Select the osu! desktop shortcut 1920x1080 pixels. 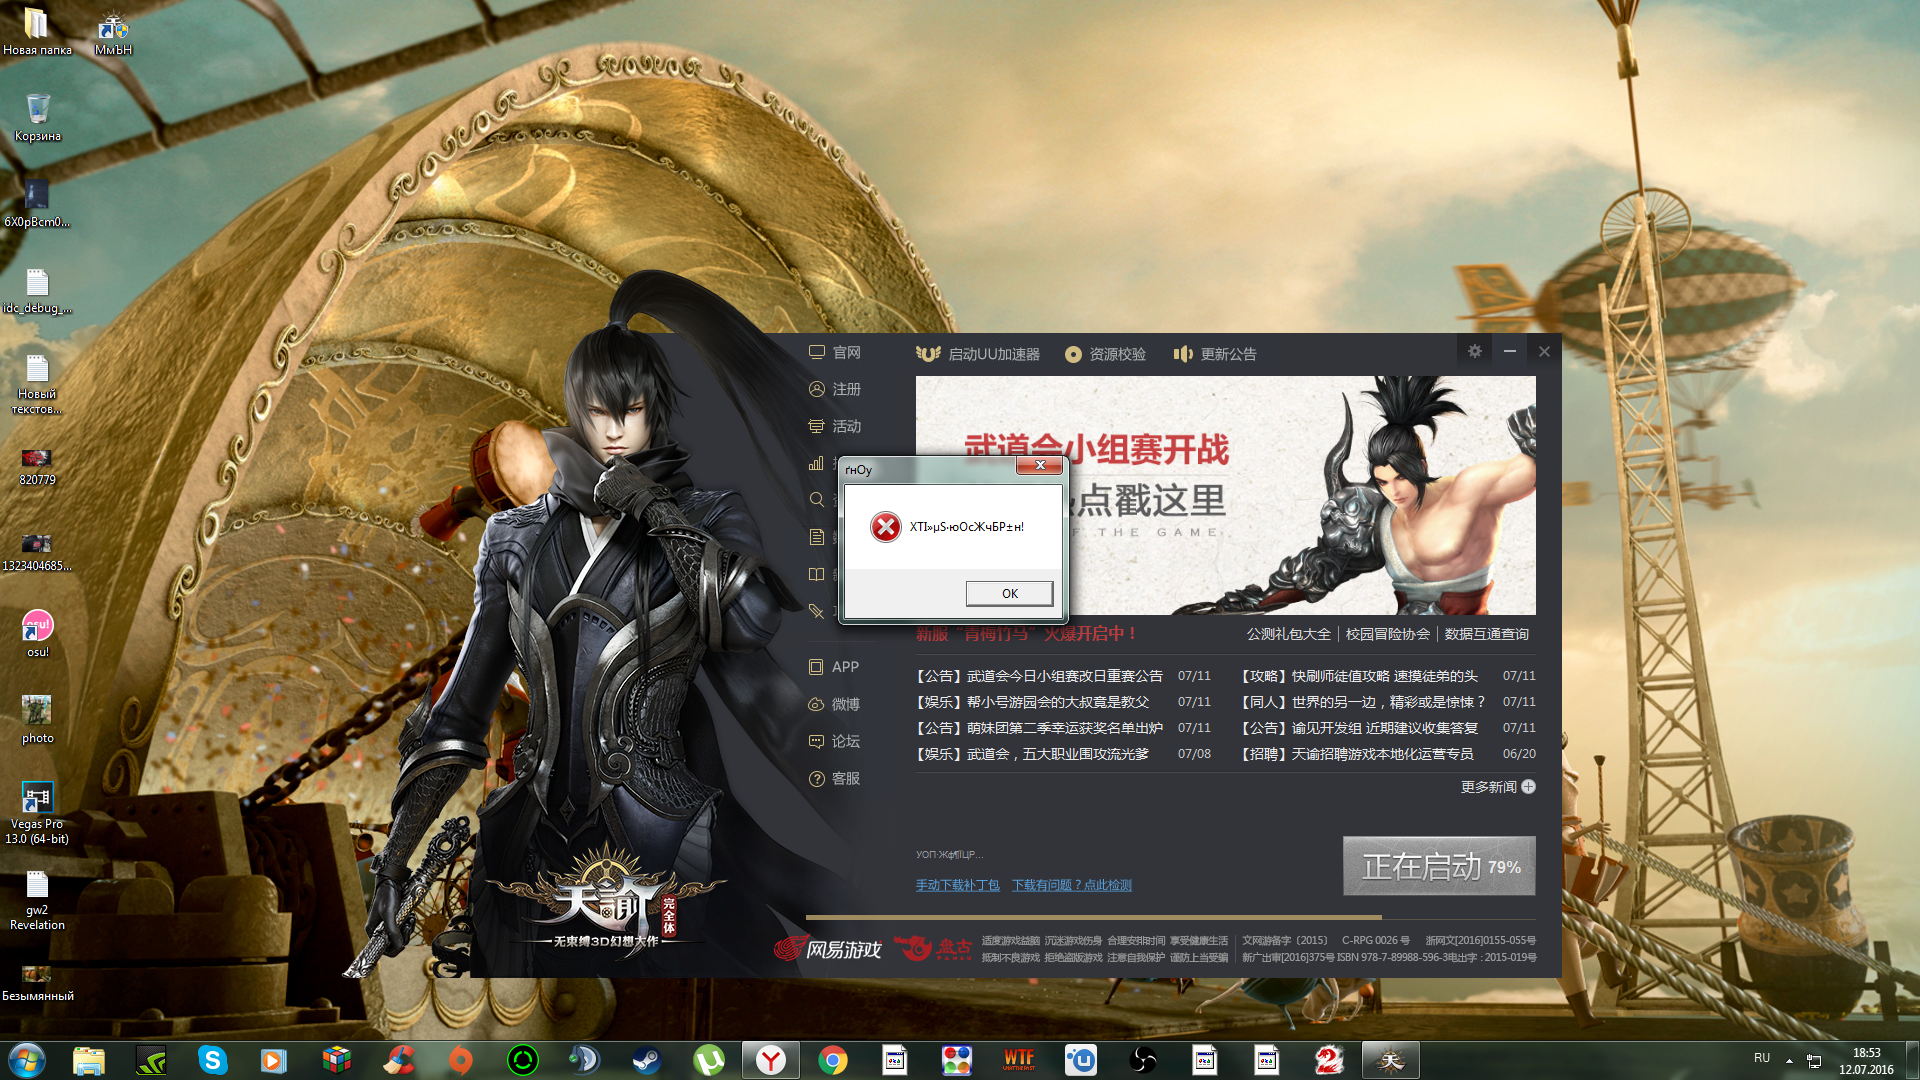pos(37,633)
